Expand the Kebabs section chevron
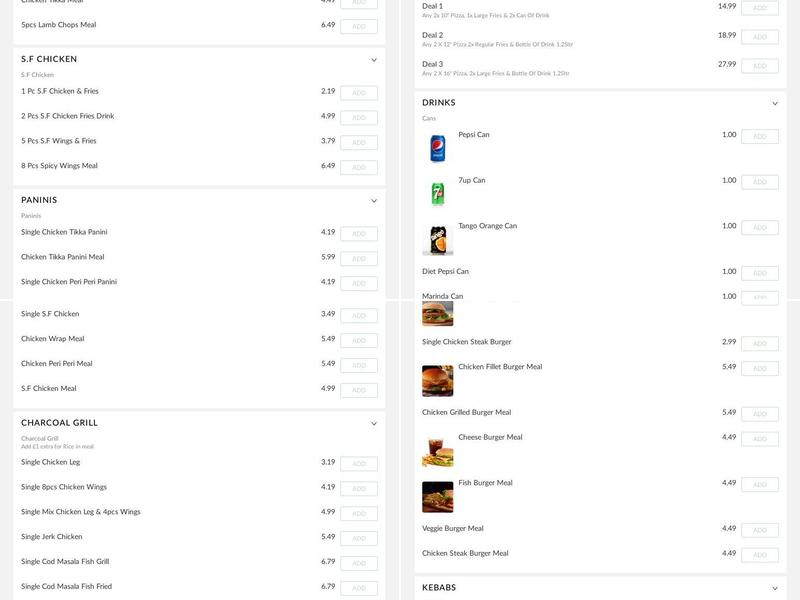The height and width of the screenshot is (600, 800). click(x=775, y=588)
